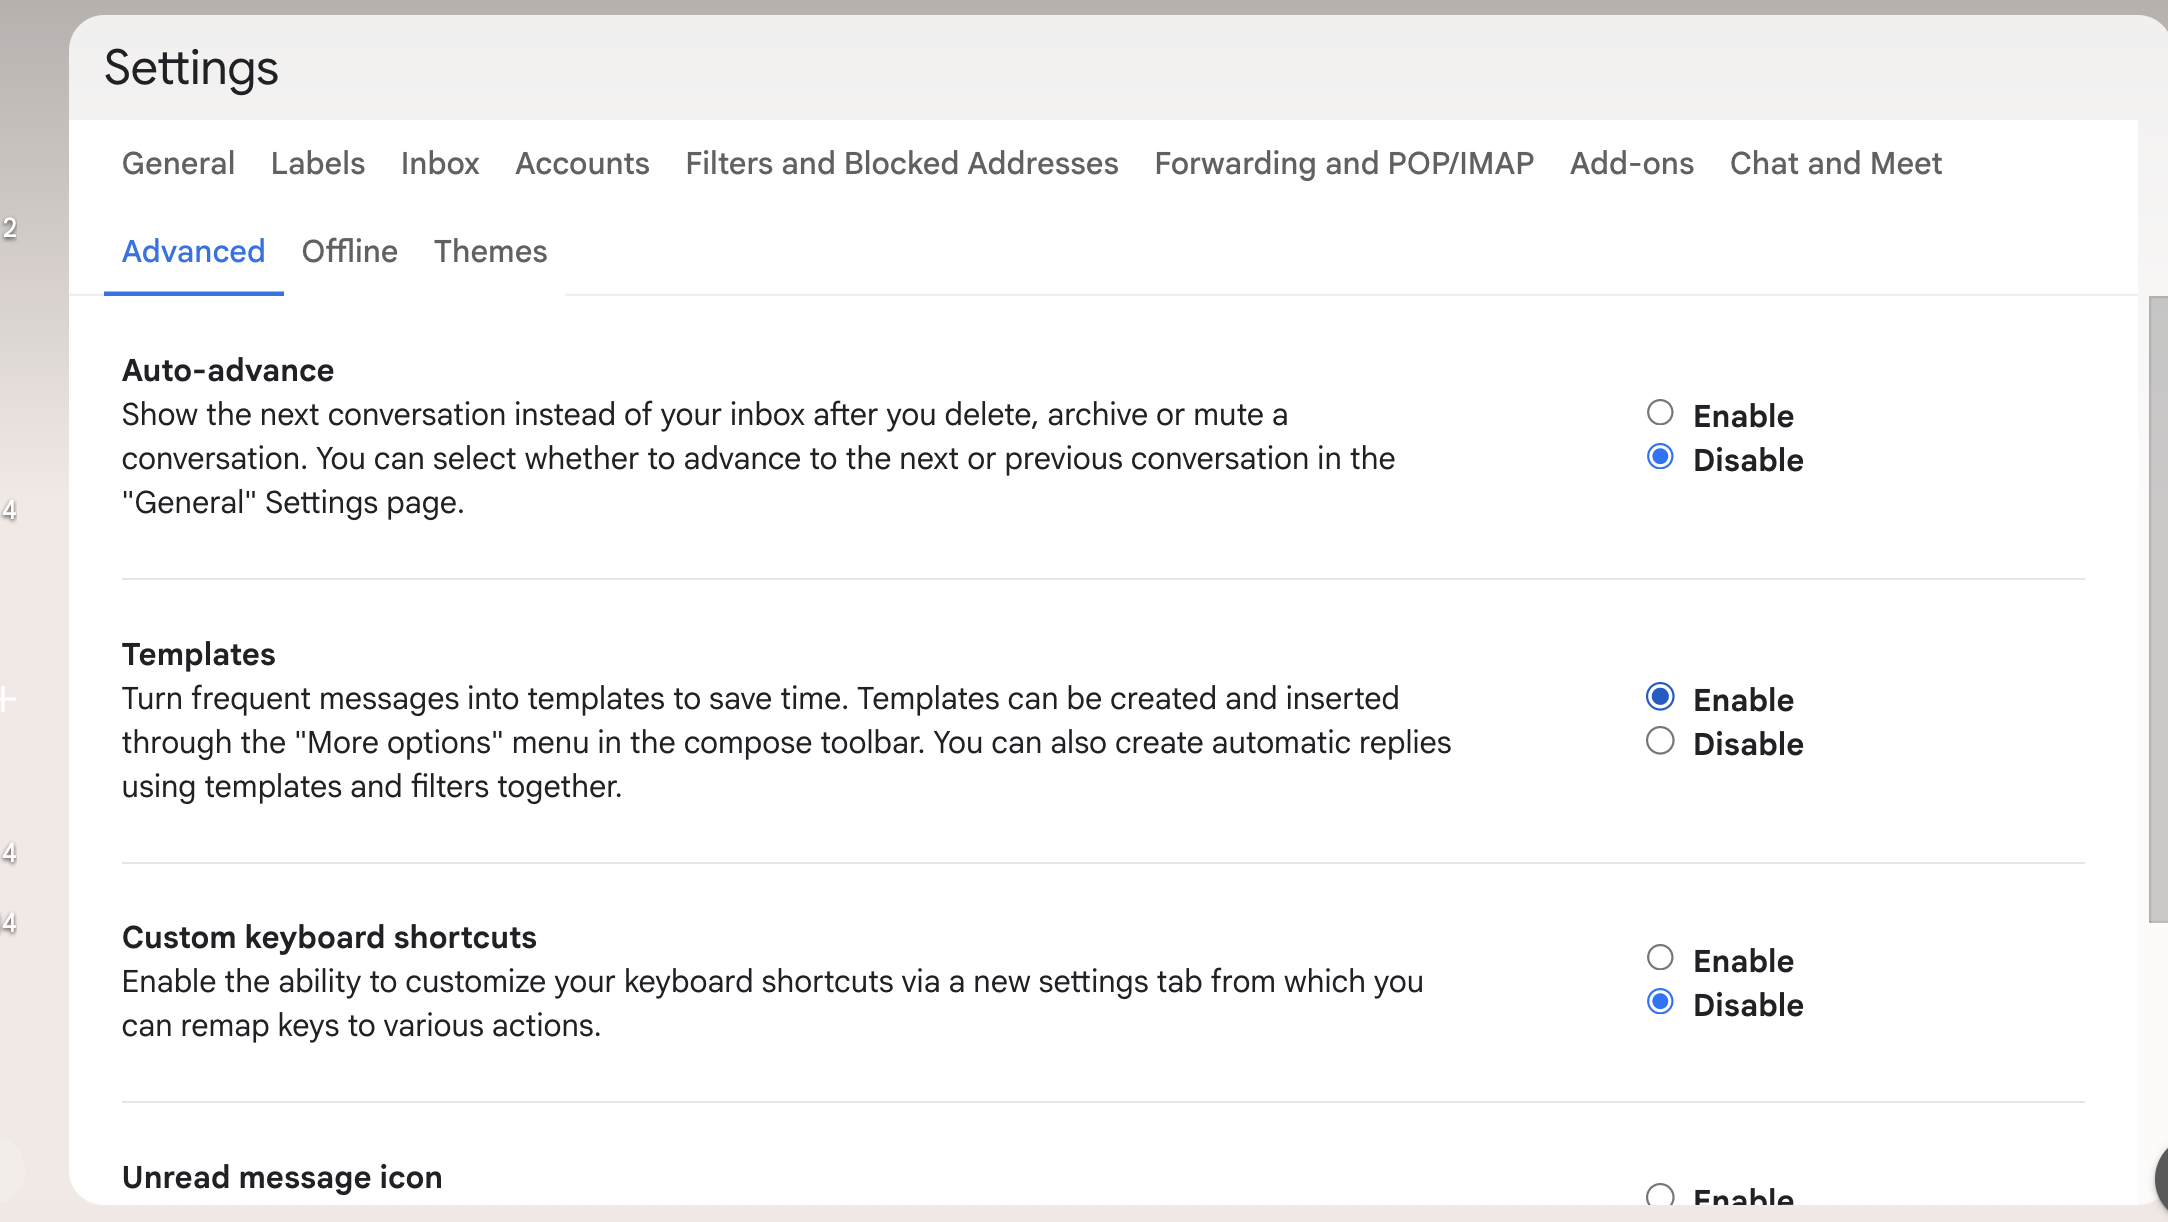The width and height of the screenshot is (2168, 1222).
Task: Switch to the Offline tab
Action: pos(349,251)
